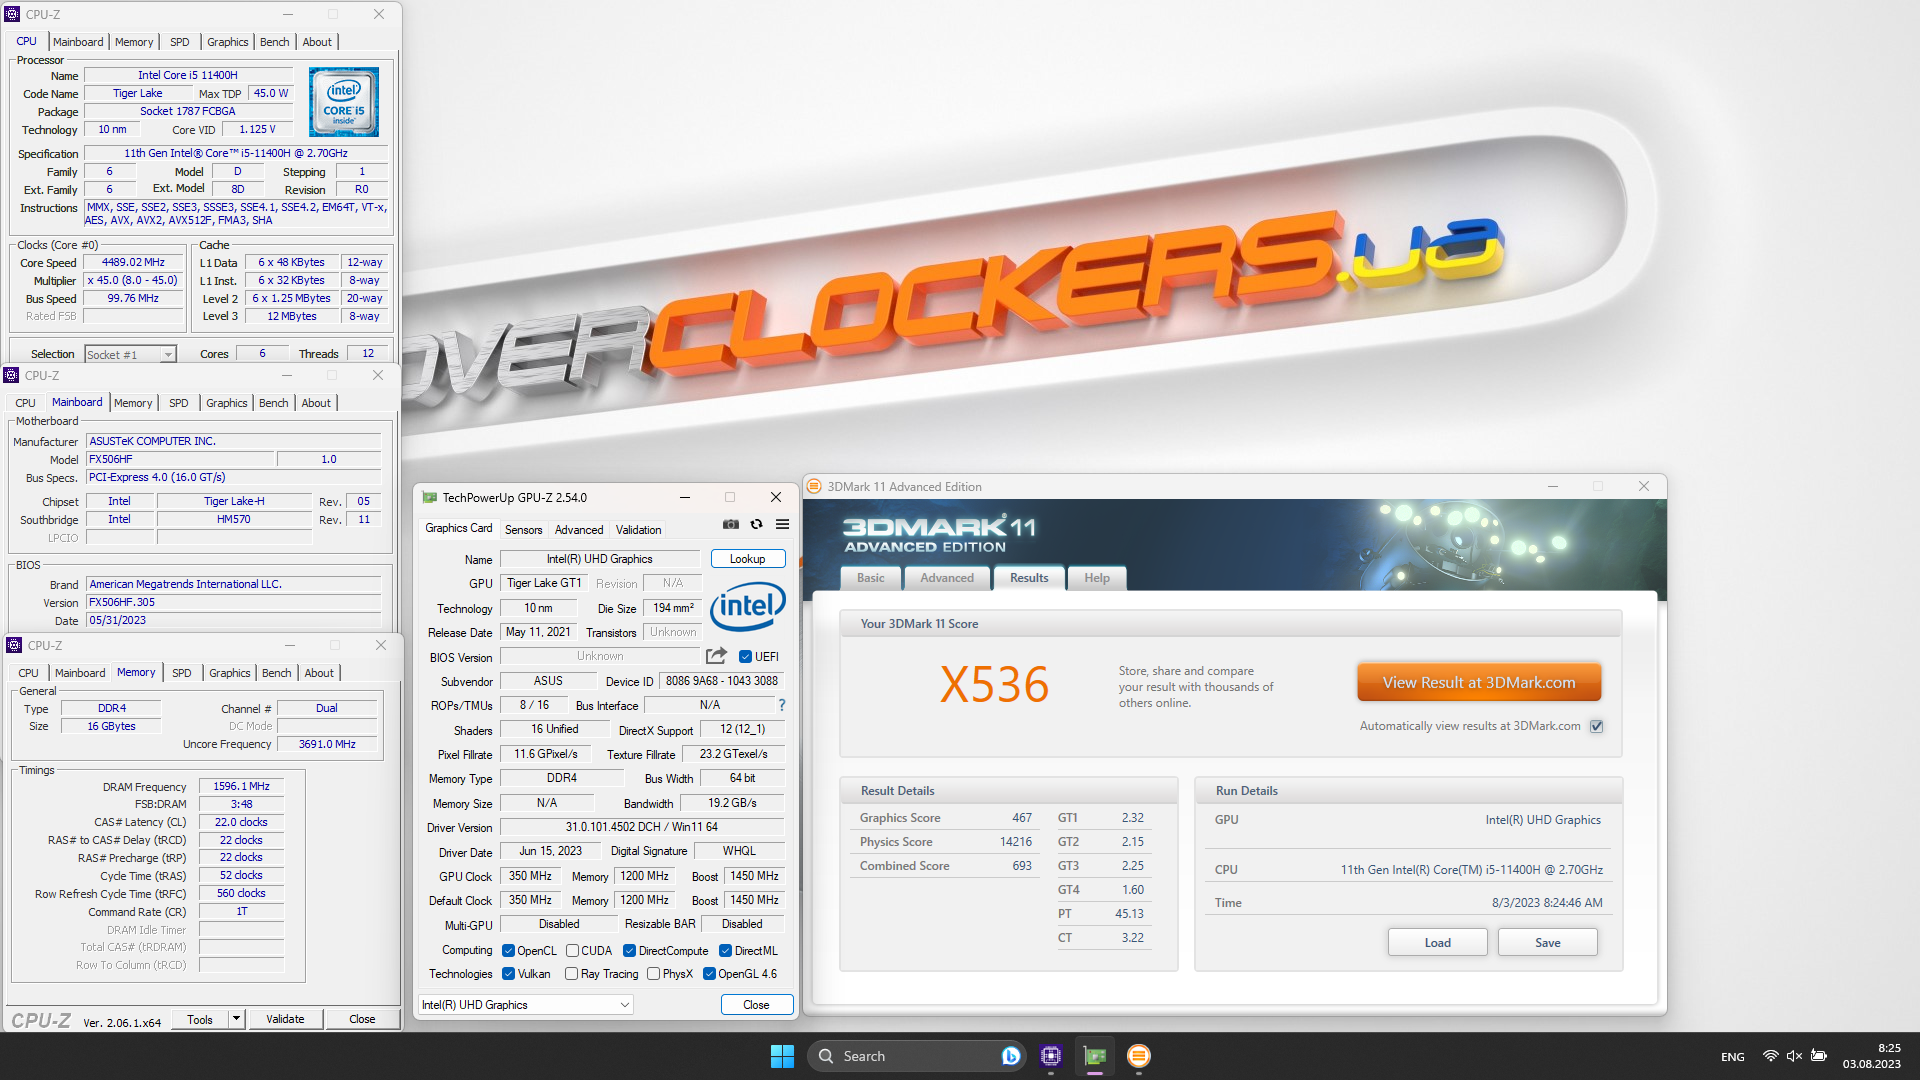Viewport: 1920px width, 1080px height.
Task: Toggle the CUDA checkbox
Action: coord(572,951)
